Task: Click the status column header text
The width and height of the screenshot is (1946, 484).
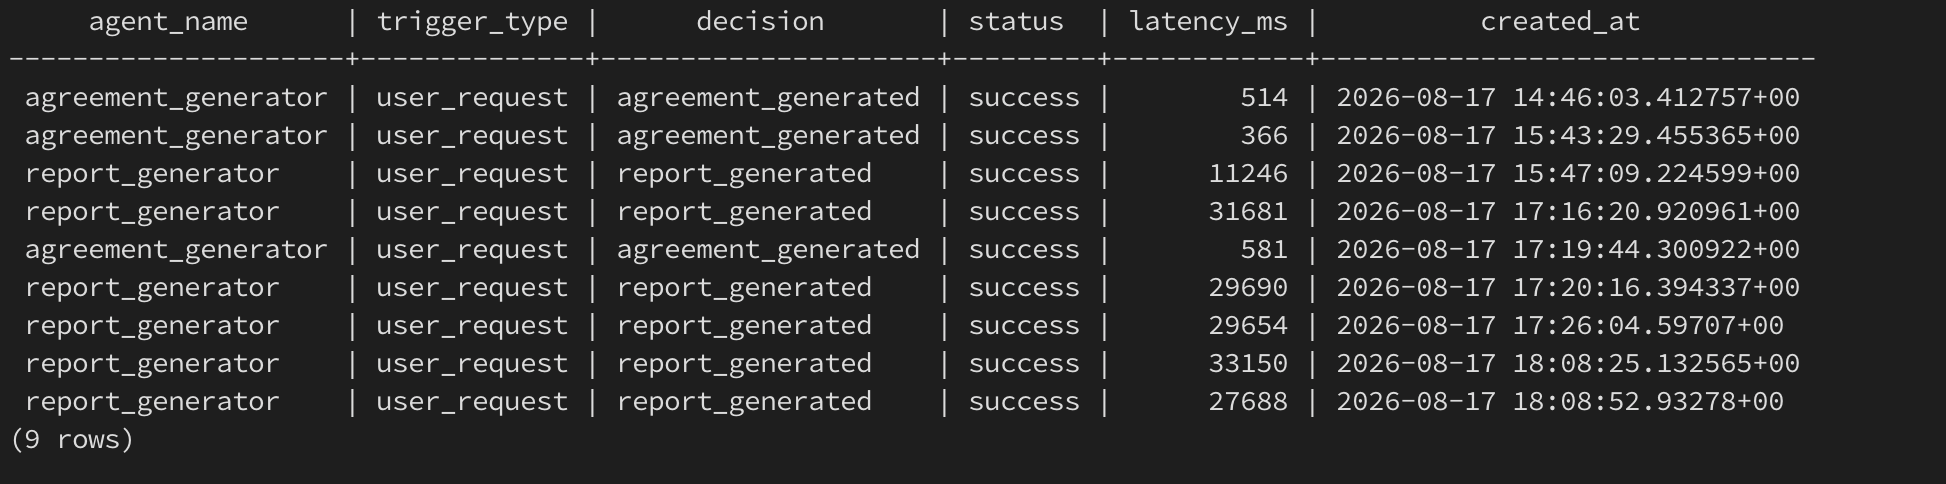Action: (1016, 22)
